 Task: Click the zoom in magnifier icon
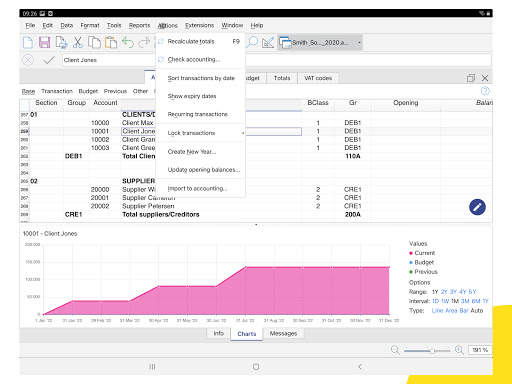coord(459,350)
